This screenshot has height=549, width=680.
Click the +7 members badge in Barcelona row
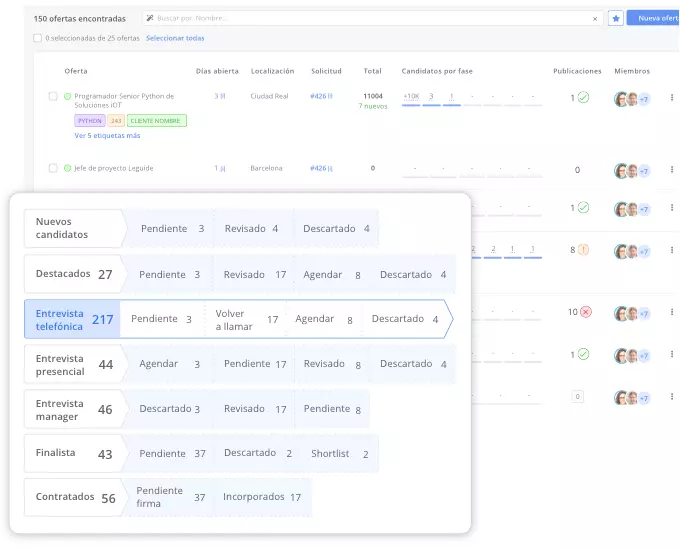(644, 171)
